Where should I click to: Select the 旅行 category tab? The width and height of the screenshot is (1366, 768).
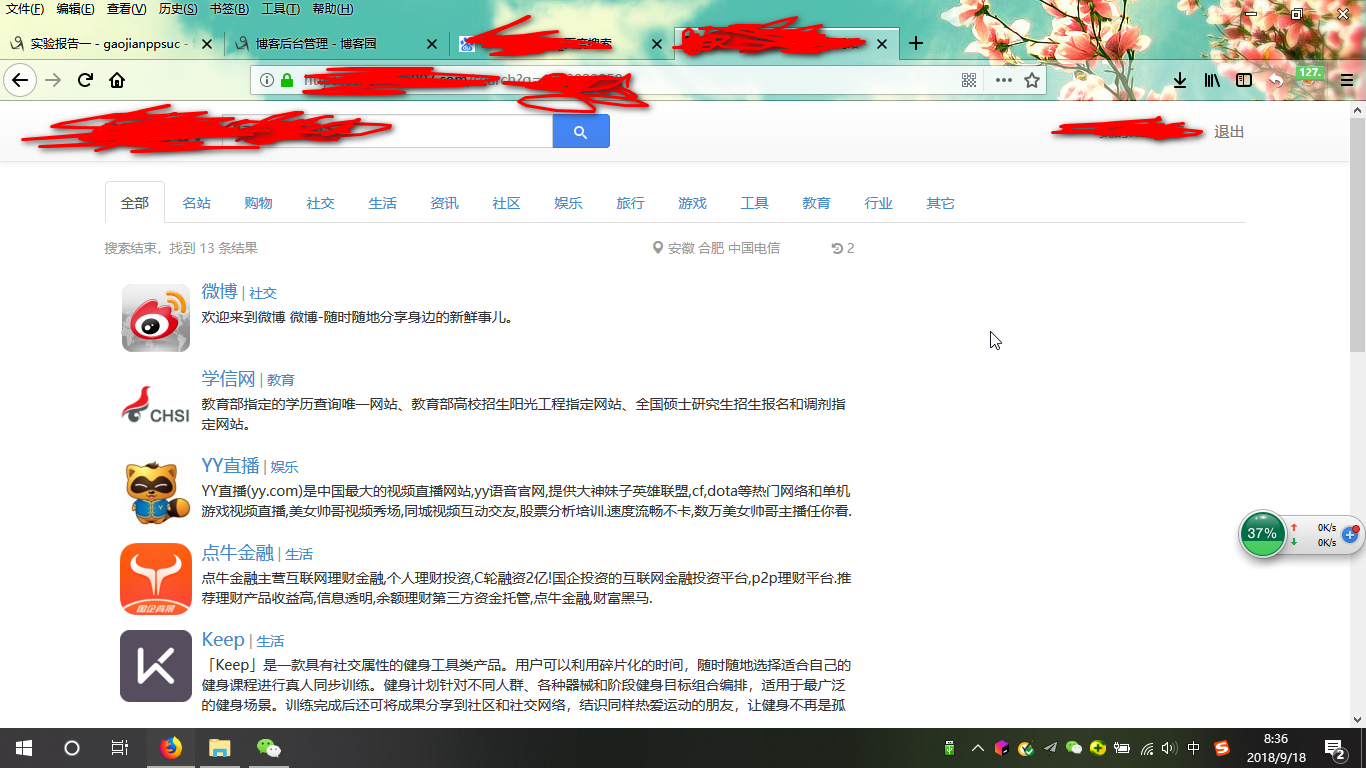pos(630,203)
